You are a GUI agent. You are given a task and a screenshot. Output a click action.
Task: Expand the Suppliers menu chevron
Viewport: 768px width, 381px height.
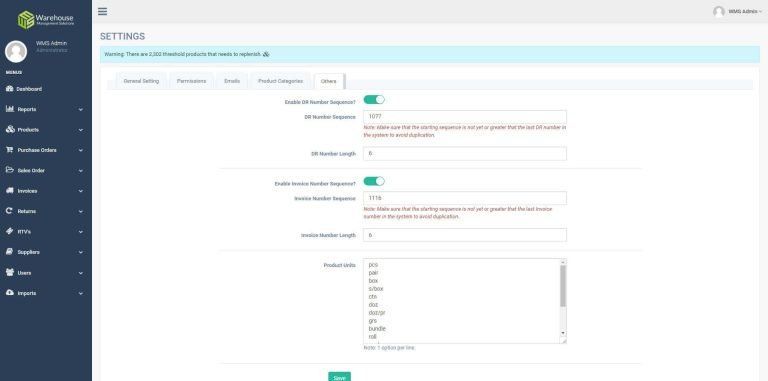tap(81, 253)
